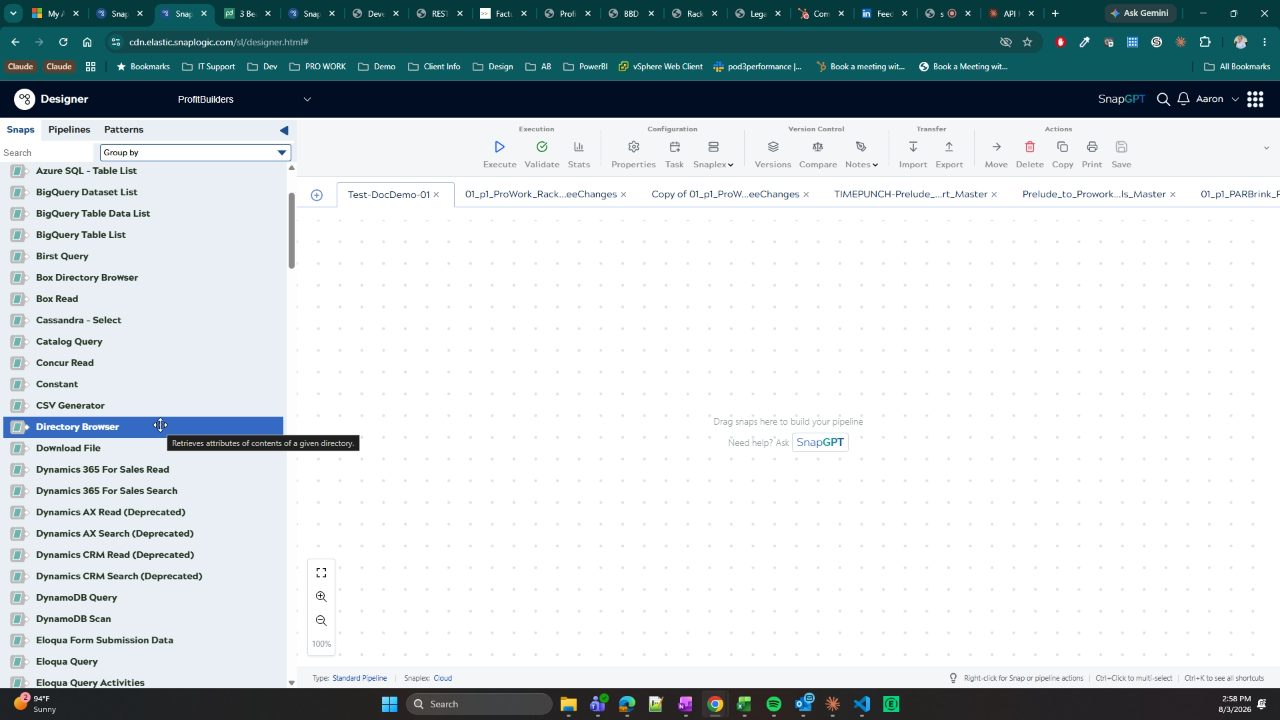Open the SnapLogic search magnifier icon
Screen dimensions: 1280x720
1163,99
